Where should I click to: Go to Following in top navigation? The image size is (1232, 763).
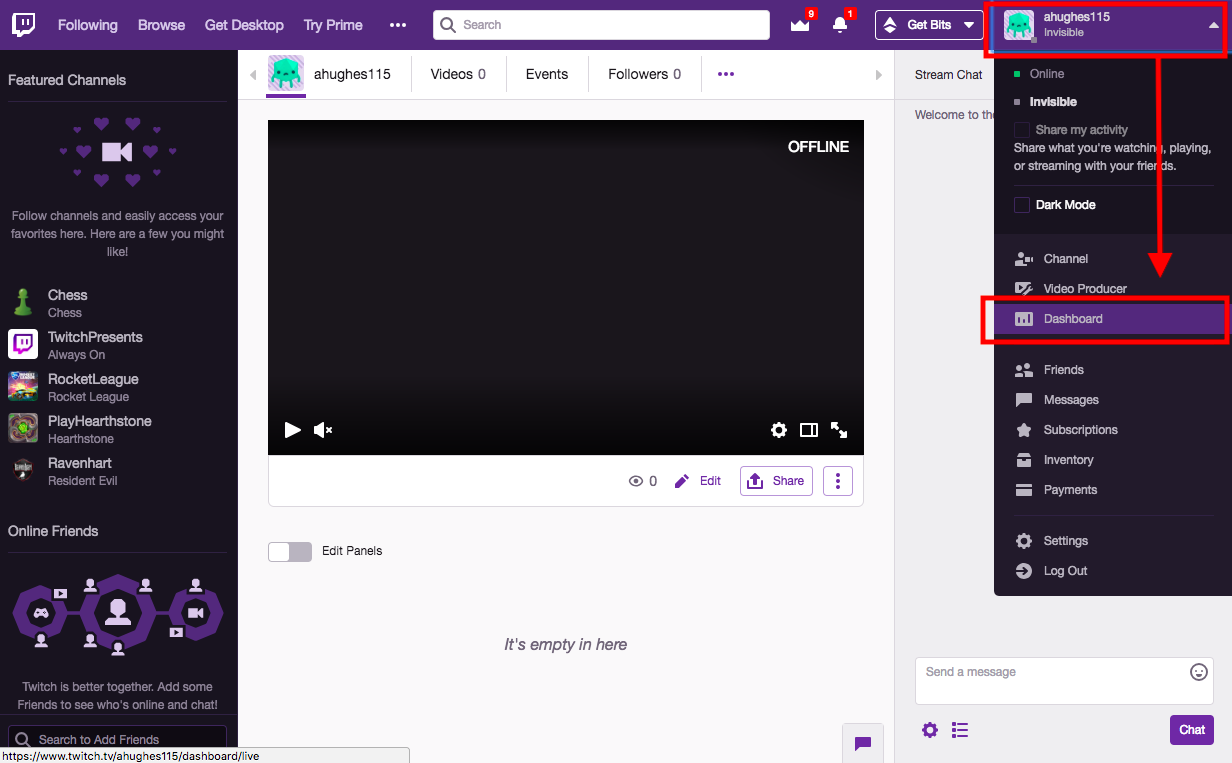87,25
